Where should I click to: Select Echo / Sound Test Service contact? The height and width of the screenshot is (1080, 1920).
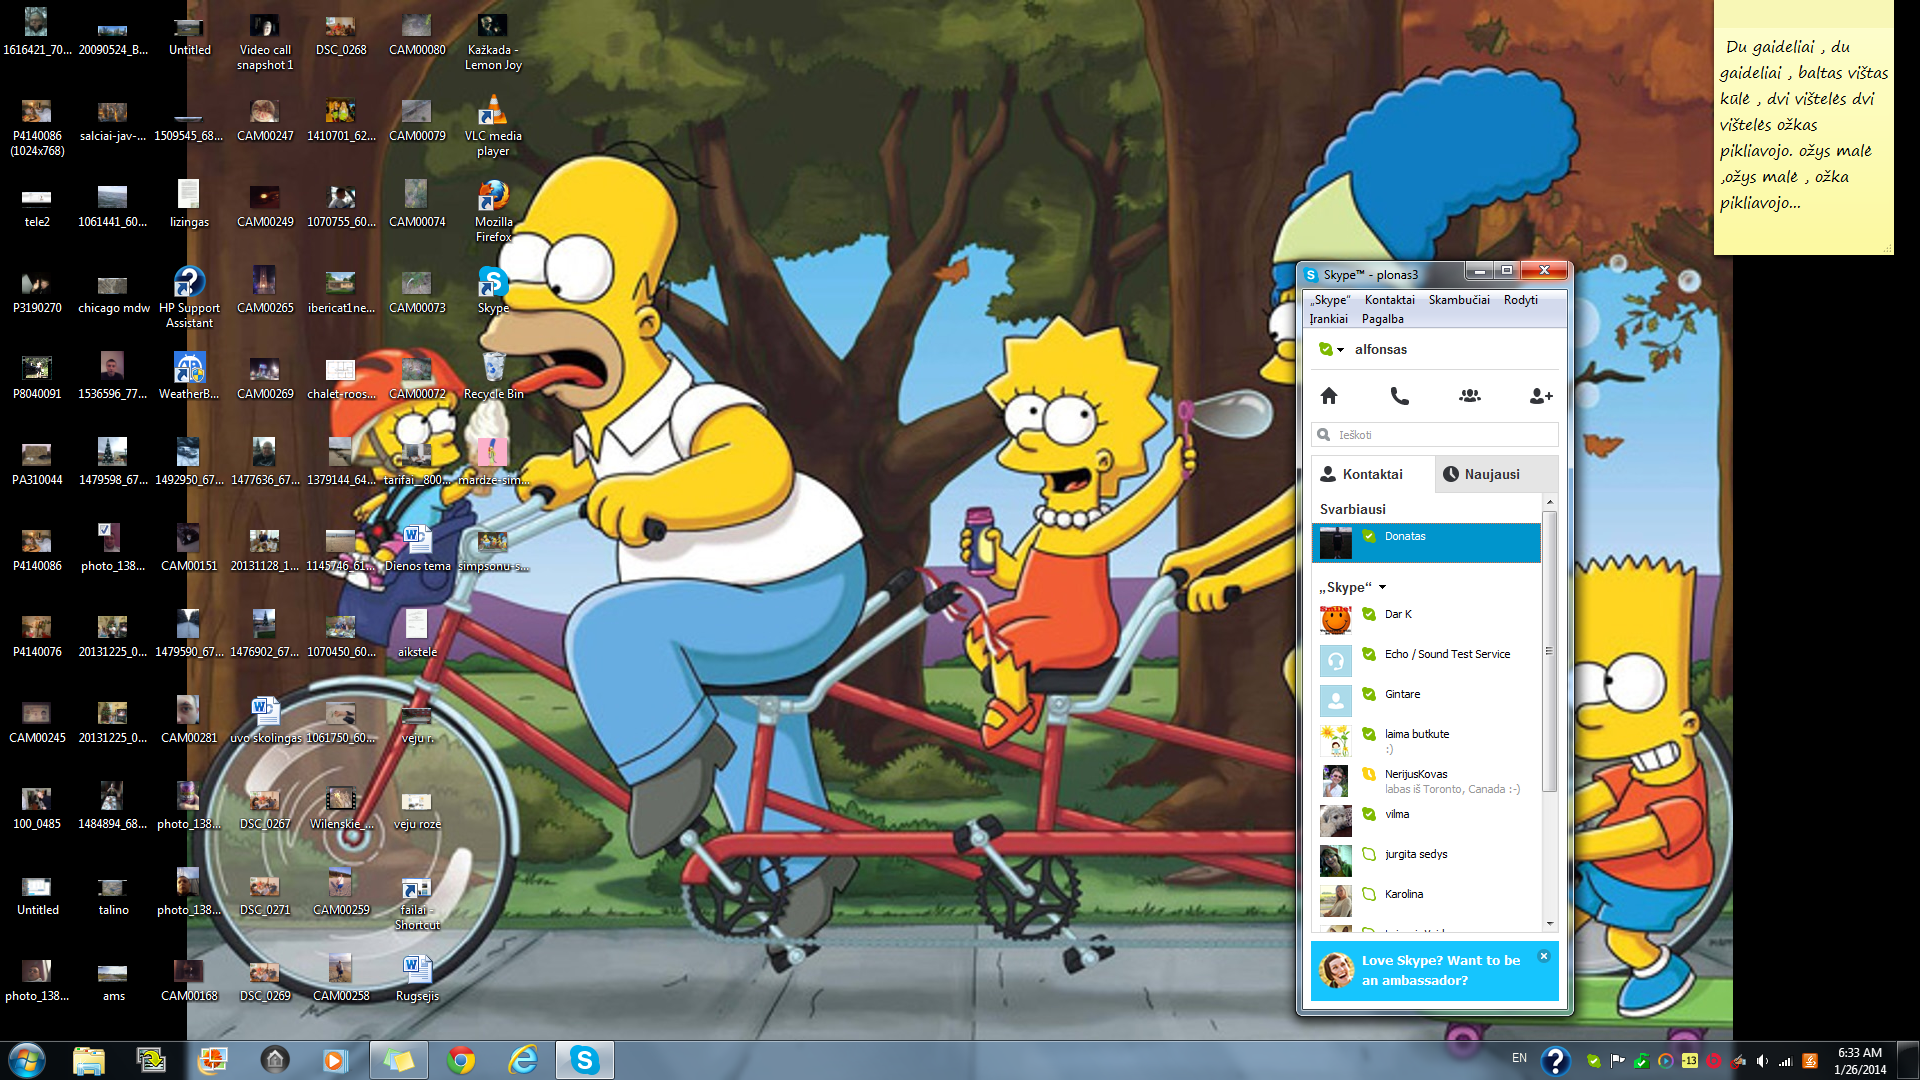(x=1426, y=660)
